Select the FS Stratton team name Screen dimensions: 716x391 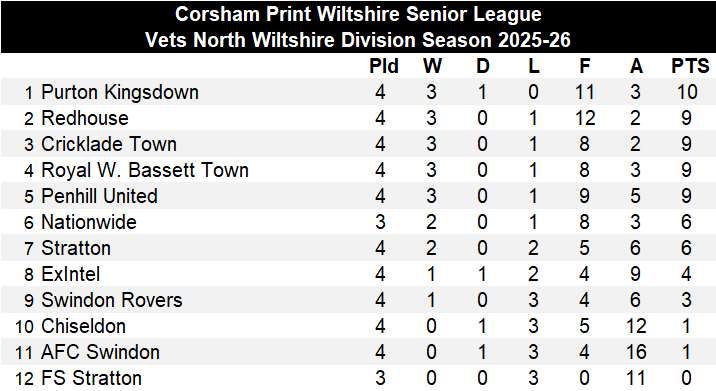click(x=91, y=378)
